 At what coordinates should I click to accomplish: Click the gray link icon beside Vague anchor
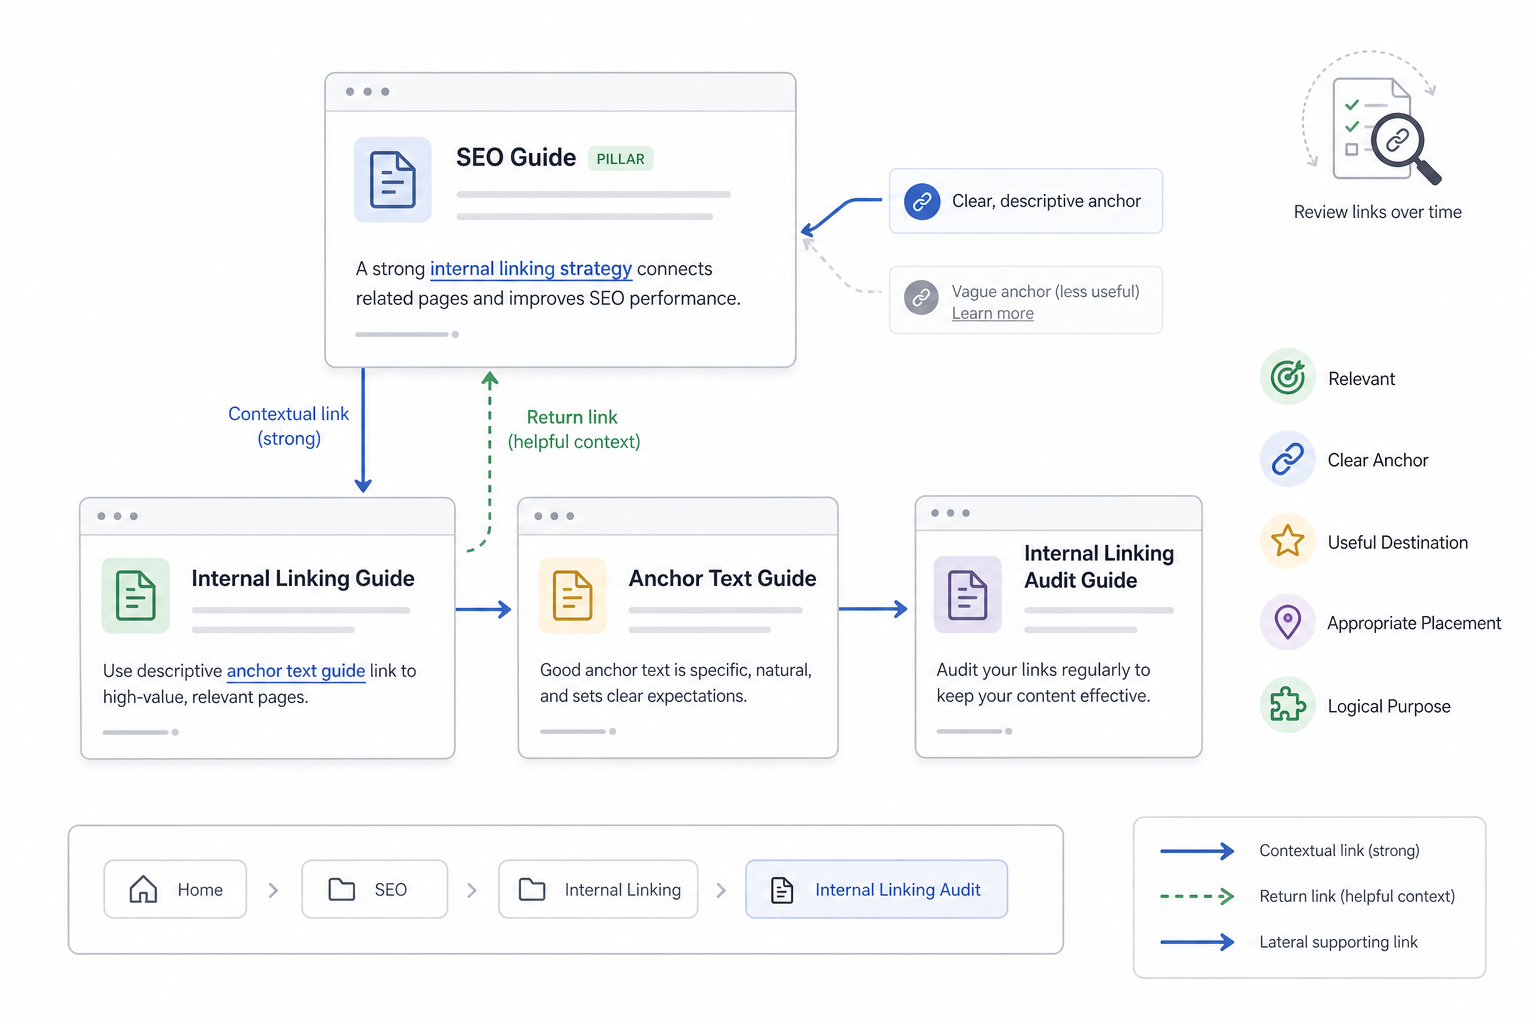pyautogui.click(x=921, y=297)
